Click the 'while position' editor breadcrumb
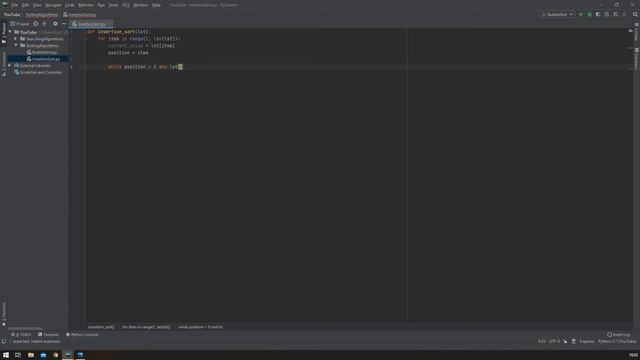 [200, 327]
